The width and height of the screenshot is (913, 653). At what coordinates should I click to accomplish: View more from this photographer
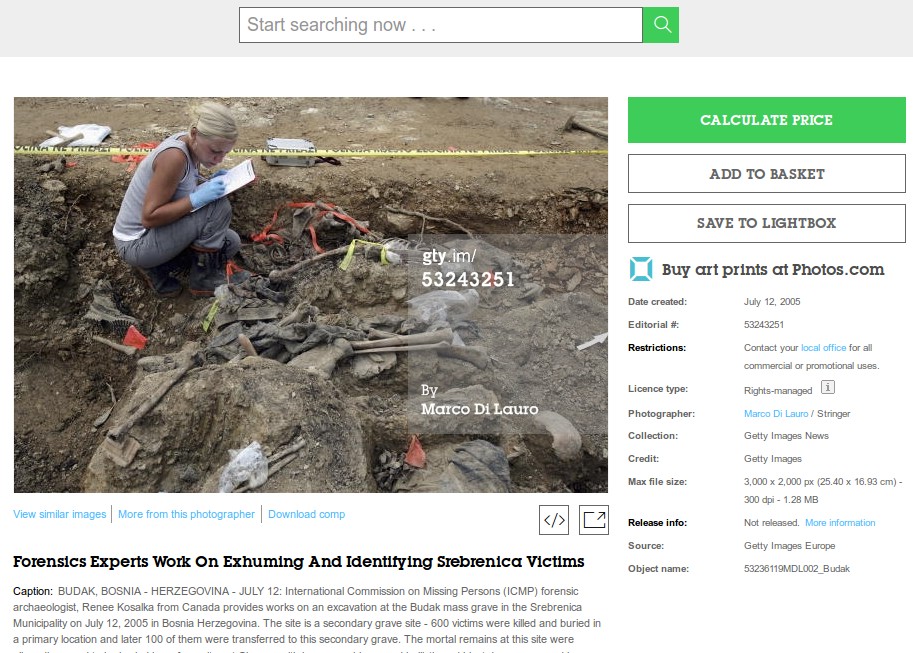(186, 513)
